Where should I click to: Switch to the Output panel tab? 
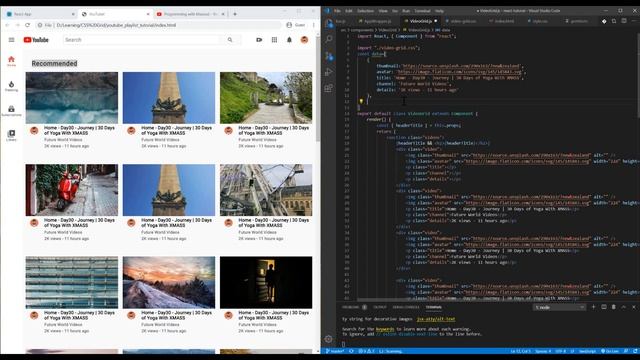tap(380, 307)
